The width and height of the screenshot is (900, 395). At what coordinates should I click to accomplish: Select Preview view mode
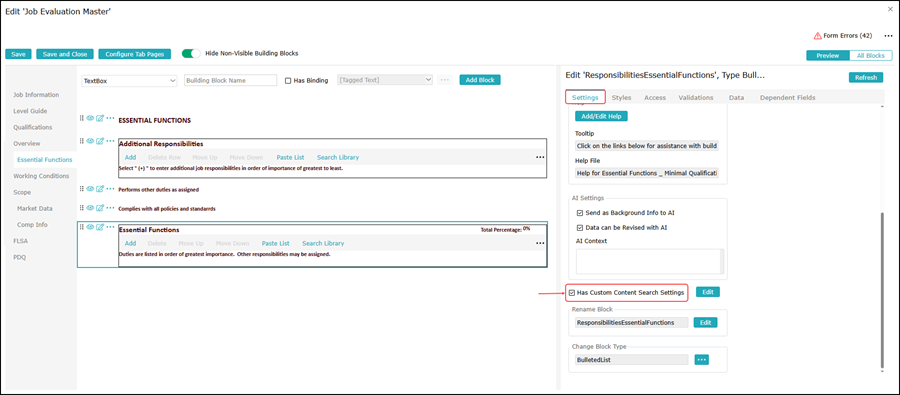point(828,56)
